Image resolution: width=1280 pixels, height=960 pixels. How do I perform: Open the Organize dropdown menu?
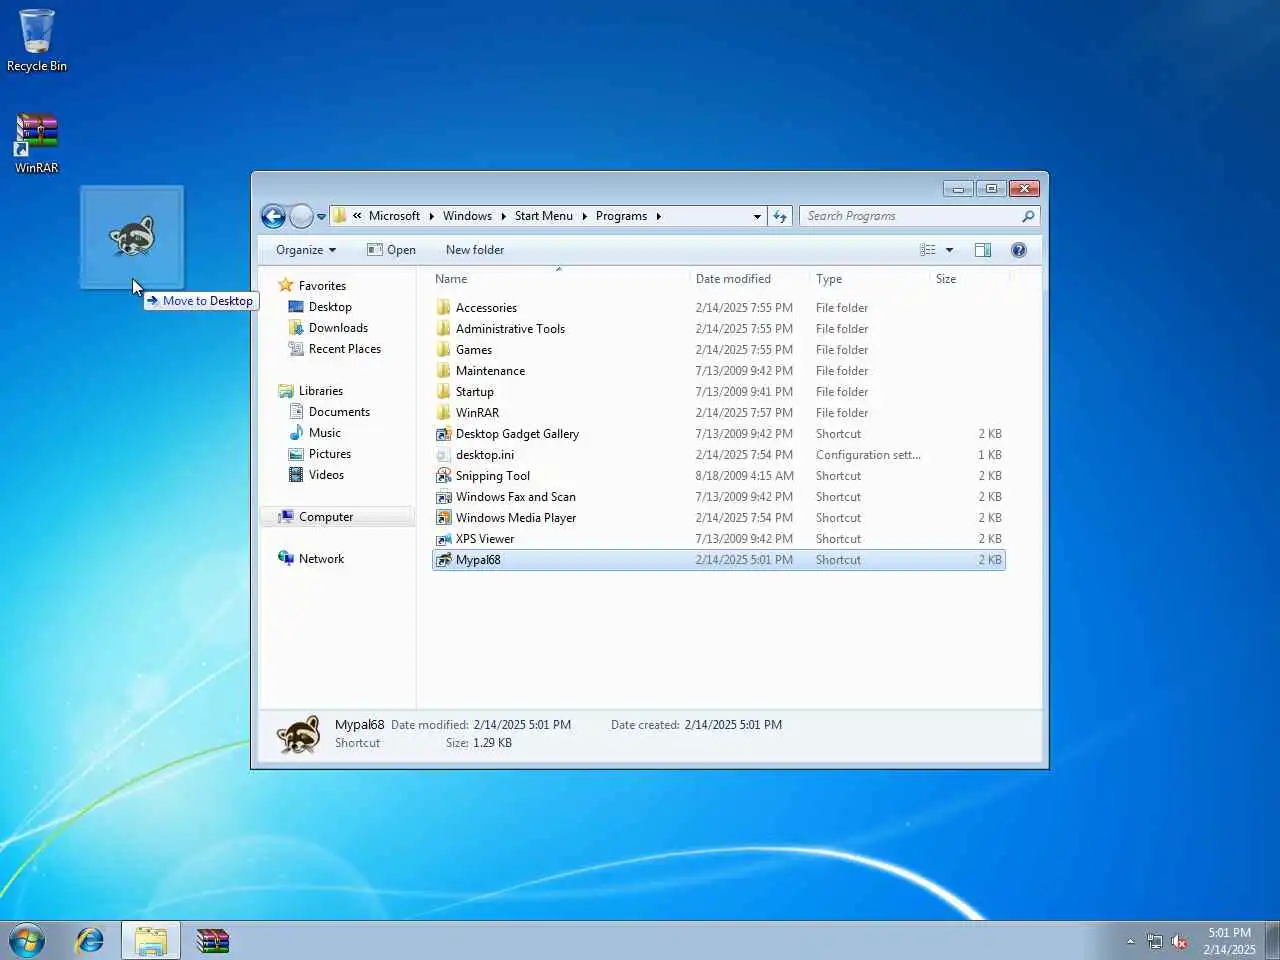pos(306,250)
